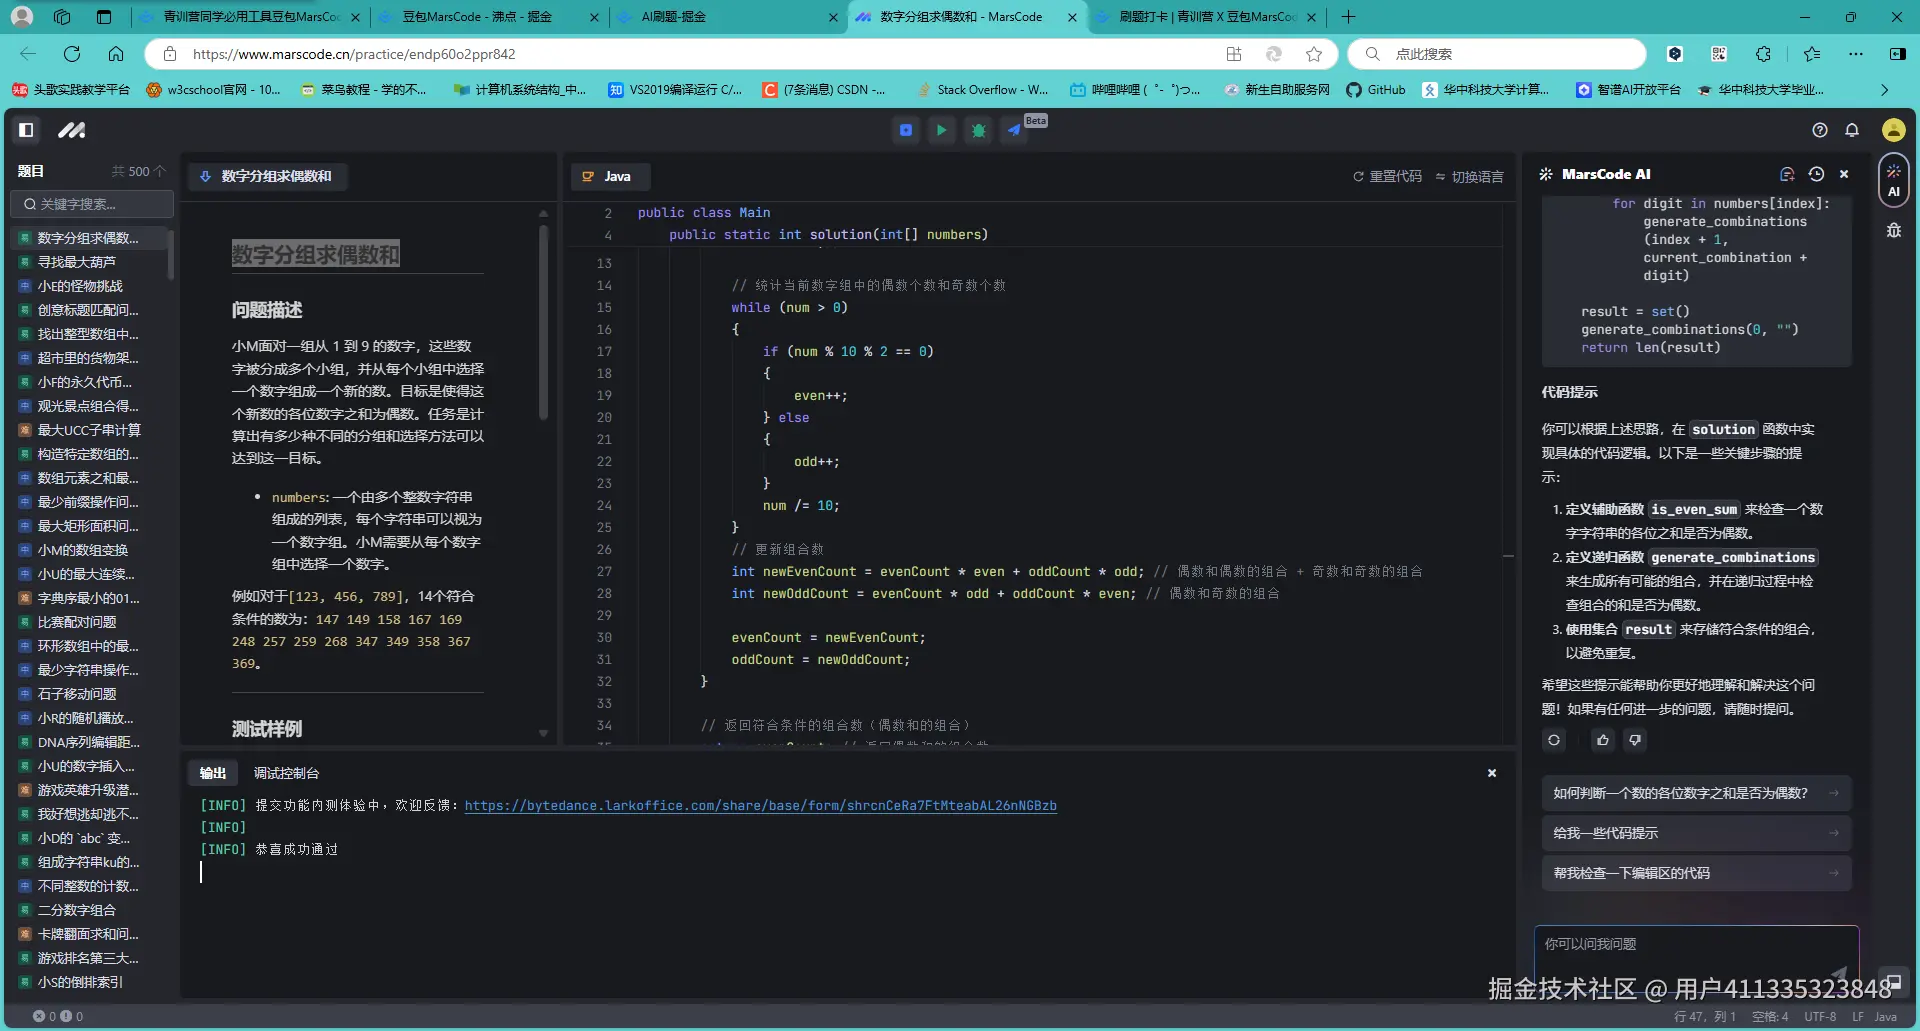The width and height of the screenshot is (1920, 1031).
Task: Toggle the AI assistant side button
Action: coord(1894,180)
